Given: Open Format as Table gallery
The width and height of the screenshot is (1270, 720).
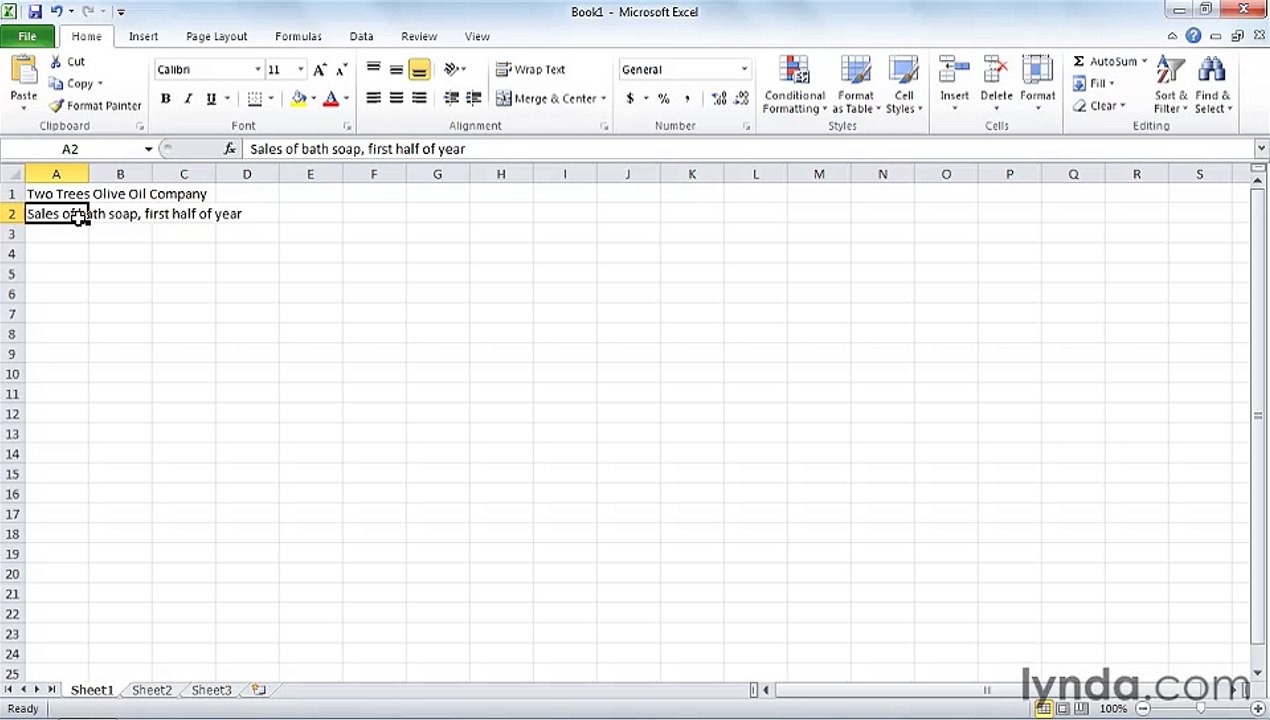Looking at the screenshot, I should 856,86.
